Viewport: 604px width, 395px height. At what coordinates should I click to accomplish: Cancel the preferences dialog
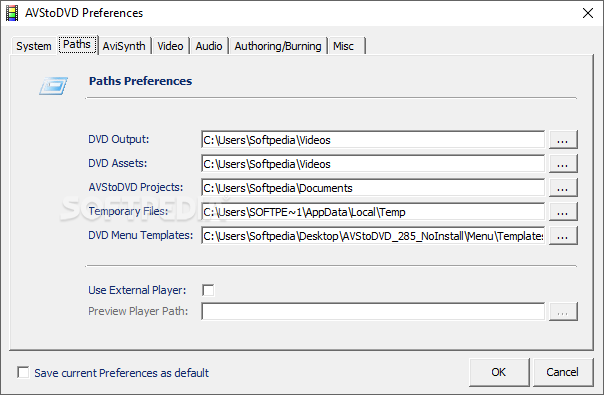point(563,372)
